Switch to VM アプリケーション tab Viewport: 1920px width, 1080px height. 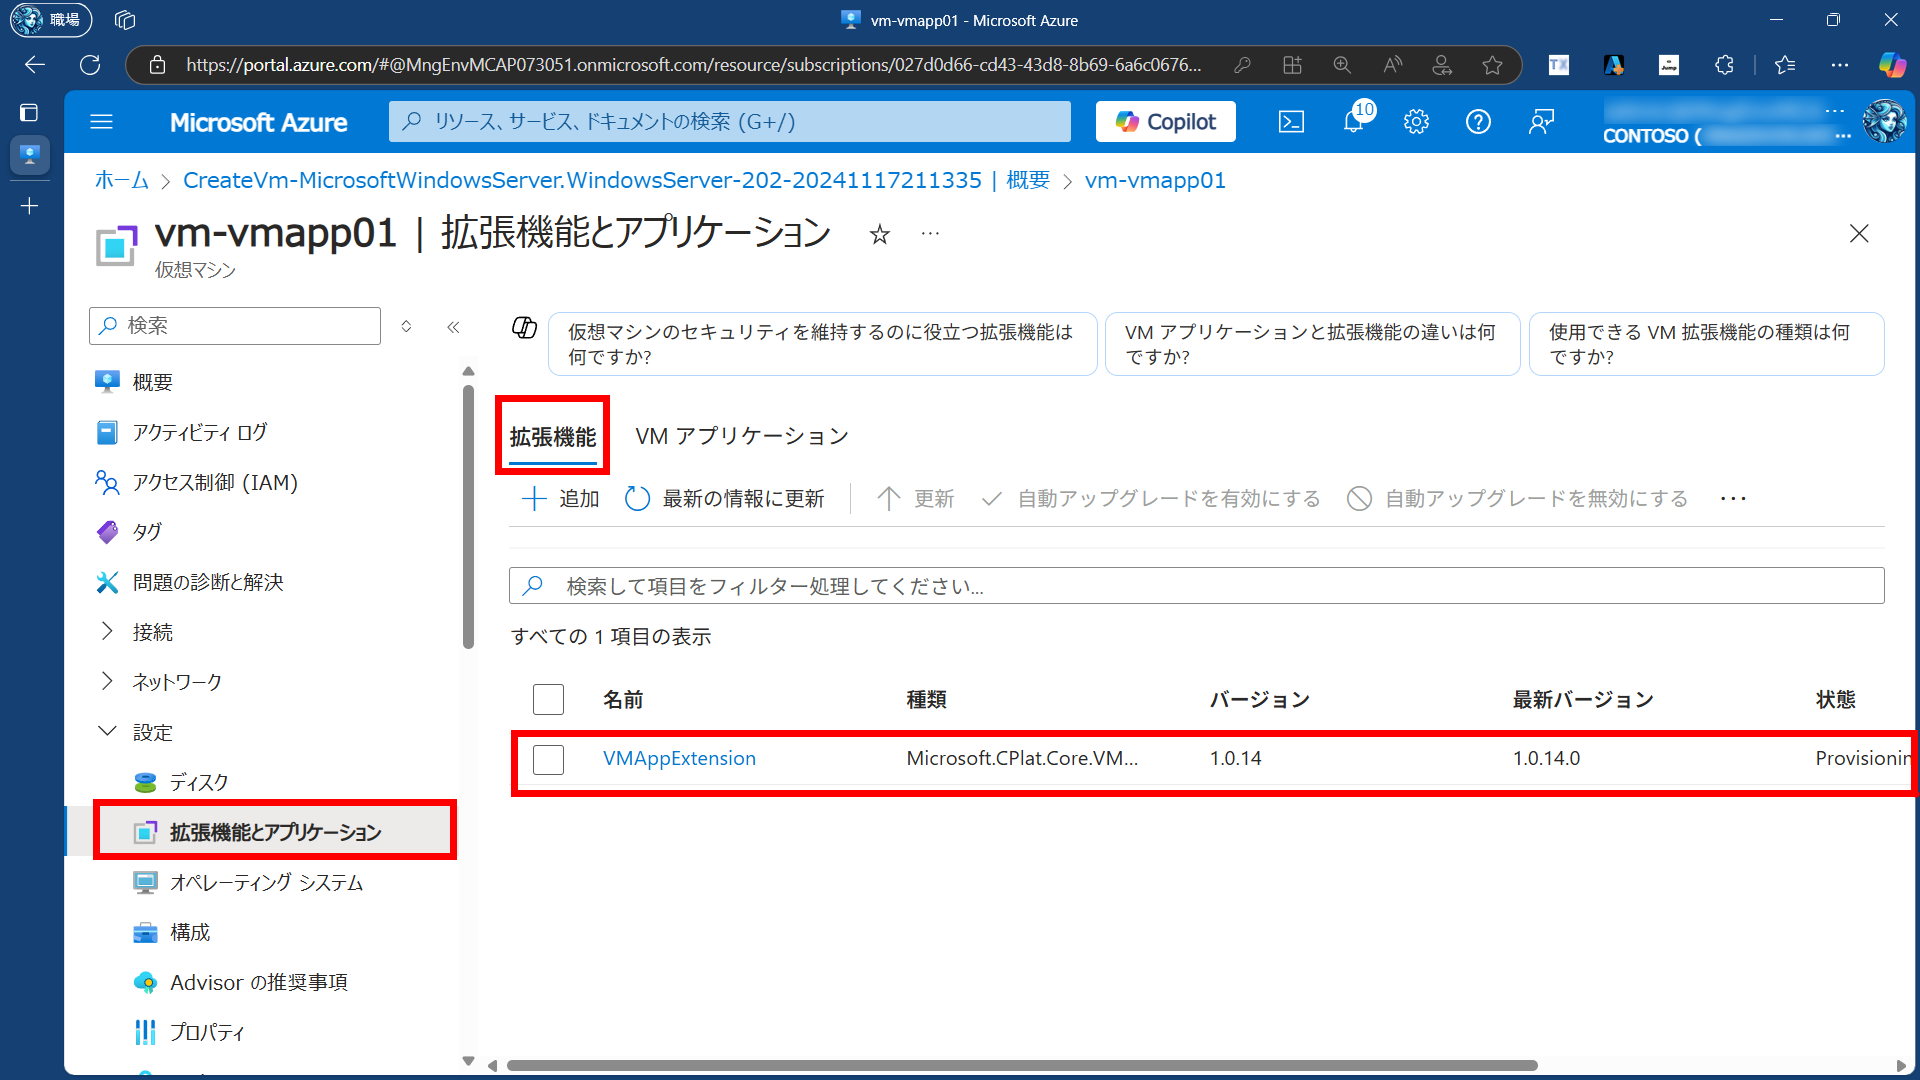click(741, 436)
